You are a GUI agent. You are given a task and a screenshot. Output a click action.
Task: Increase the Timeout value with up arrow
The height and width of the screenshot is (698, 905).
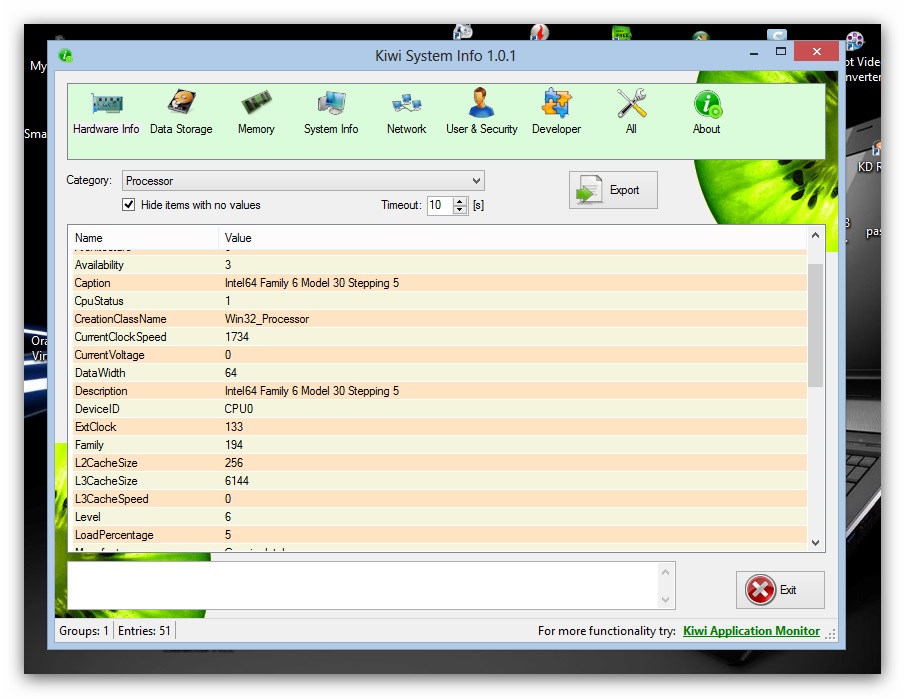pyautogui.click(x=460, y=201)
